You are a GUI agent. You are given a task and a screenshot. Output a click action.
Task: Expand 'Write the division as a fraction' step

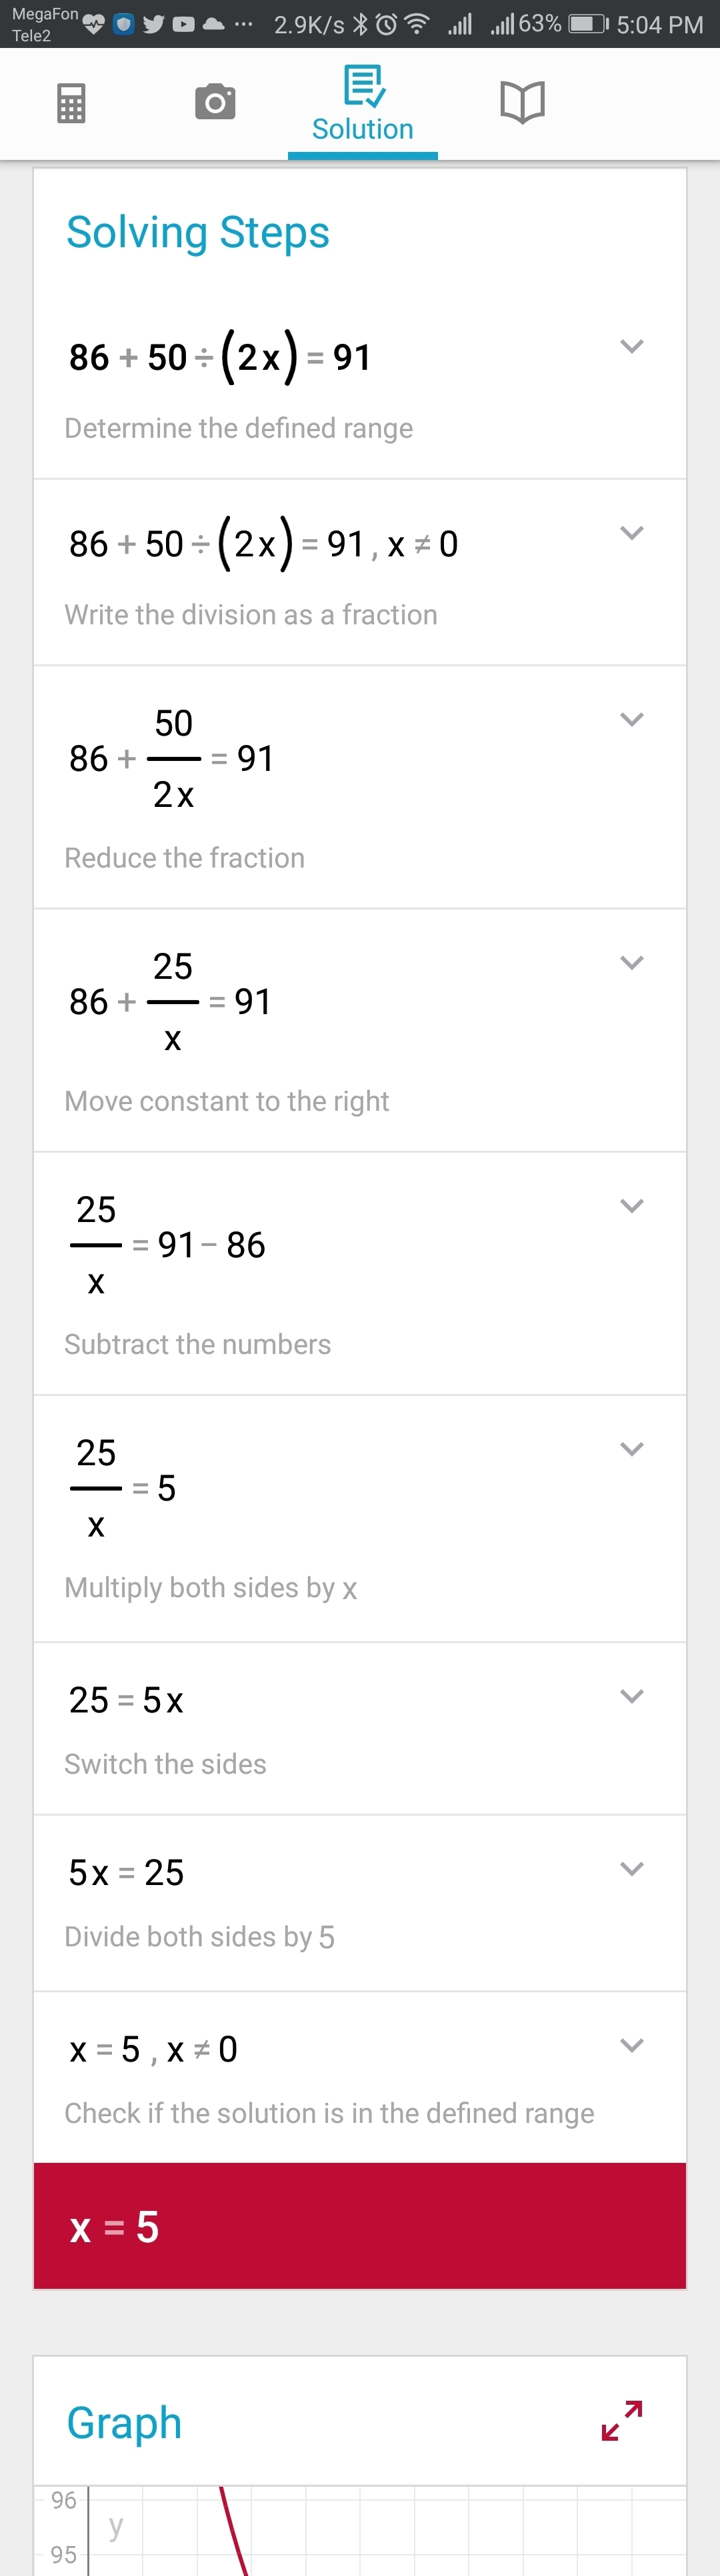pyautogui.click(x=631, y=533)
